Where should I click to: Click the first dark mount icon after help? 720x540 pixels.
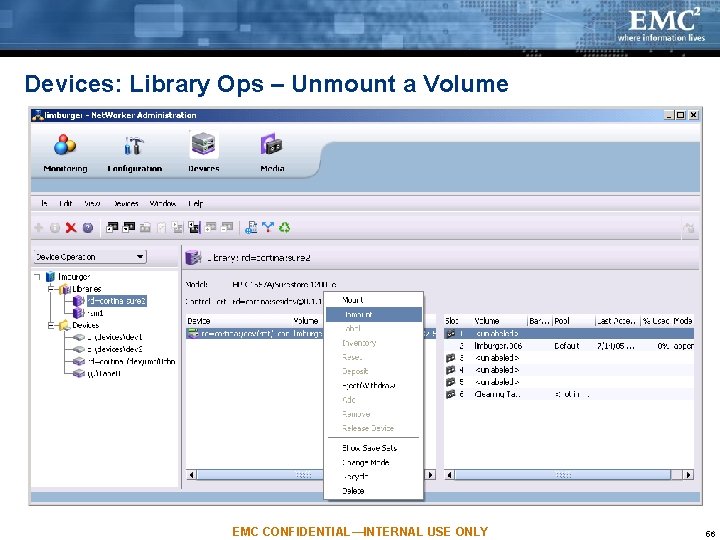tap(112, 228)
